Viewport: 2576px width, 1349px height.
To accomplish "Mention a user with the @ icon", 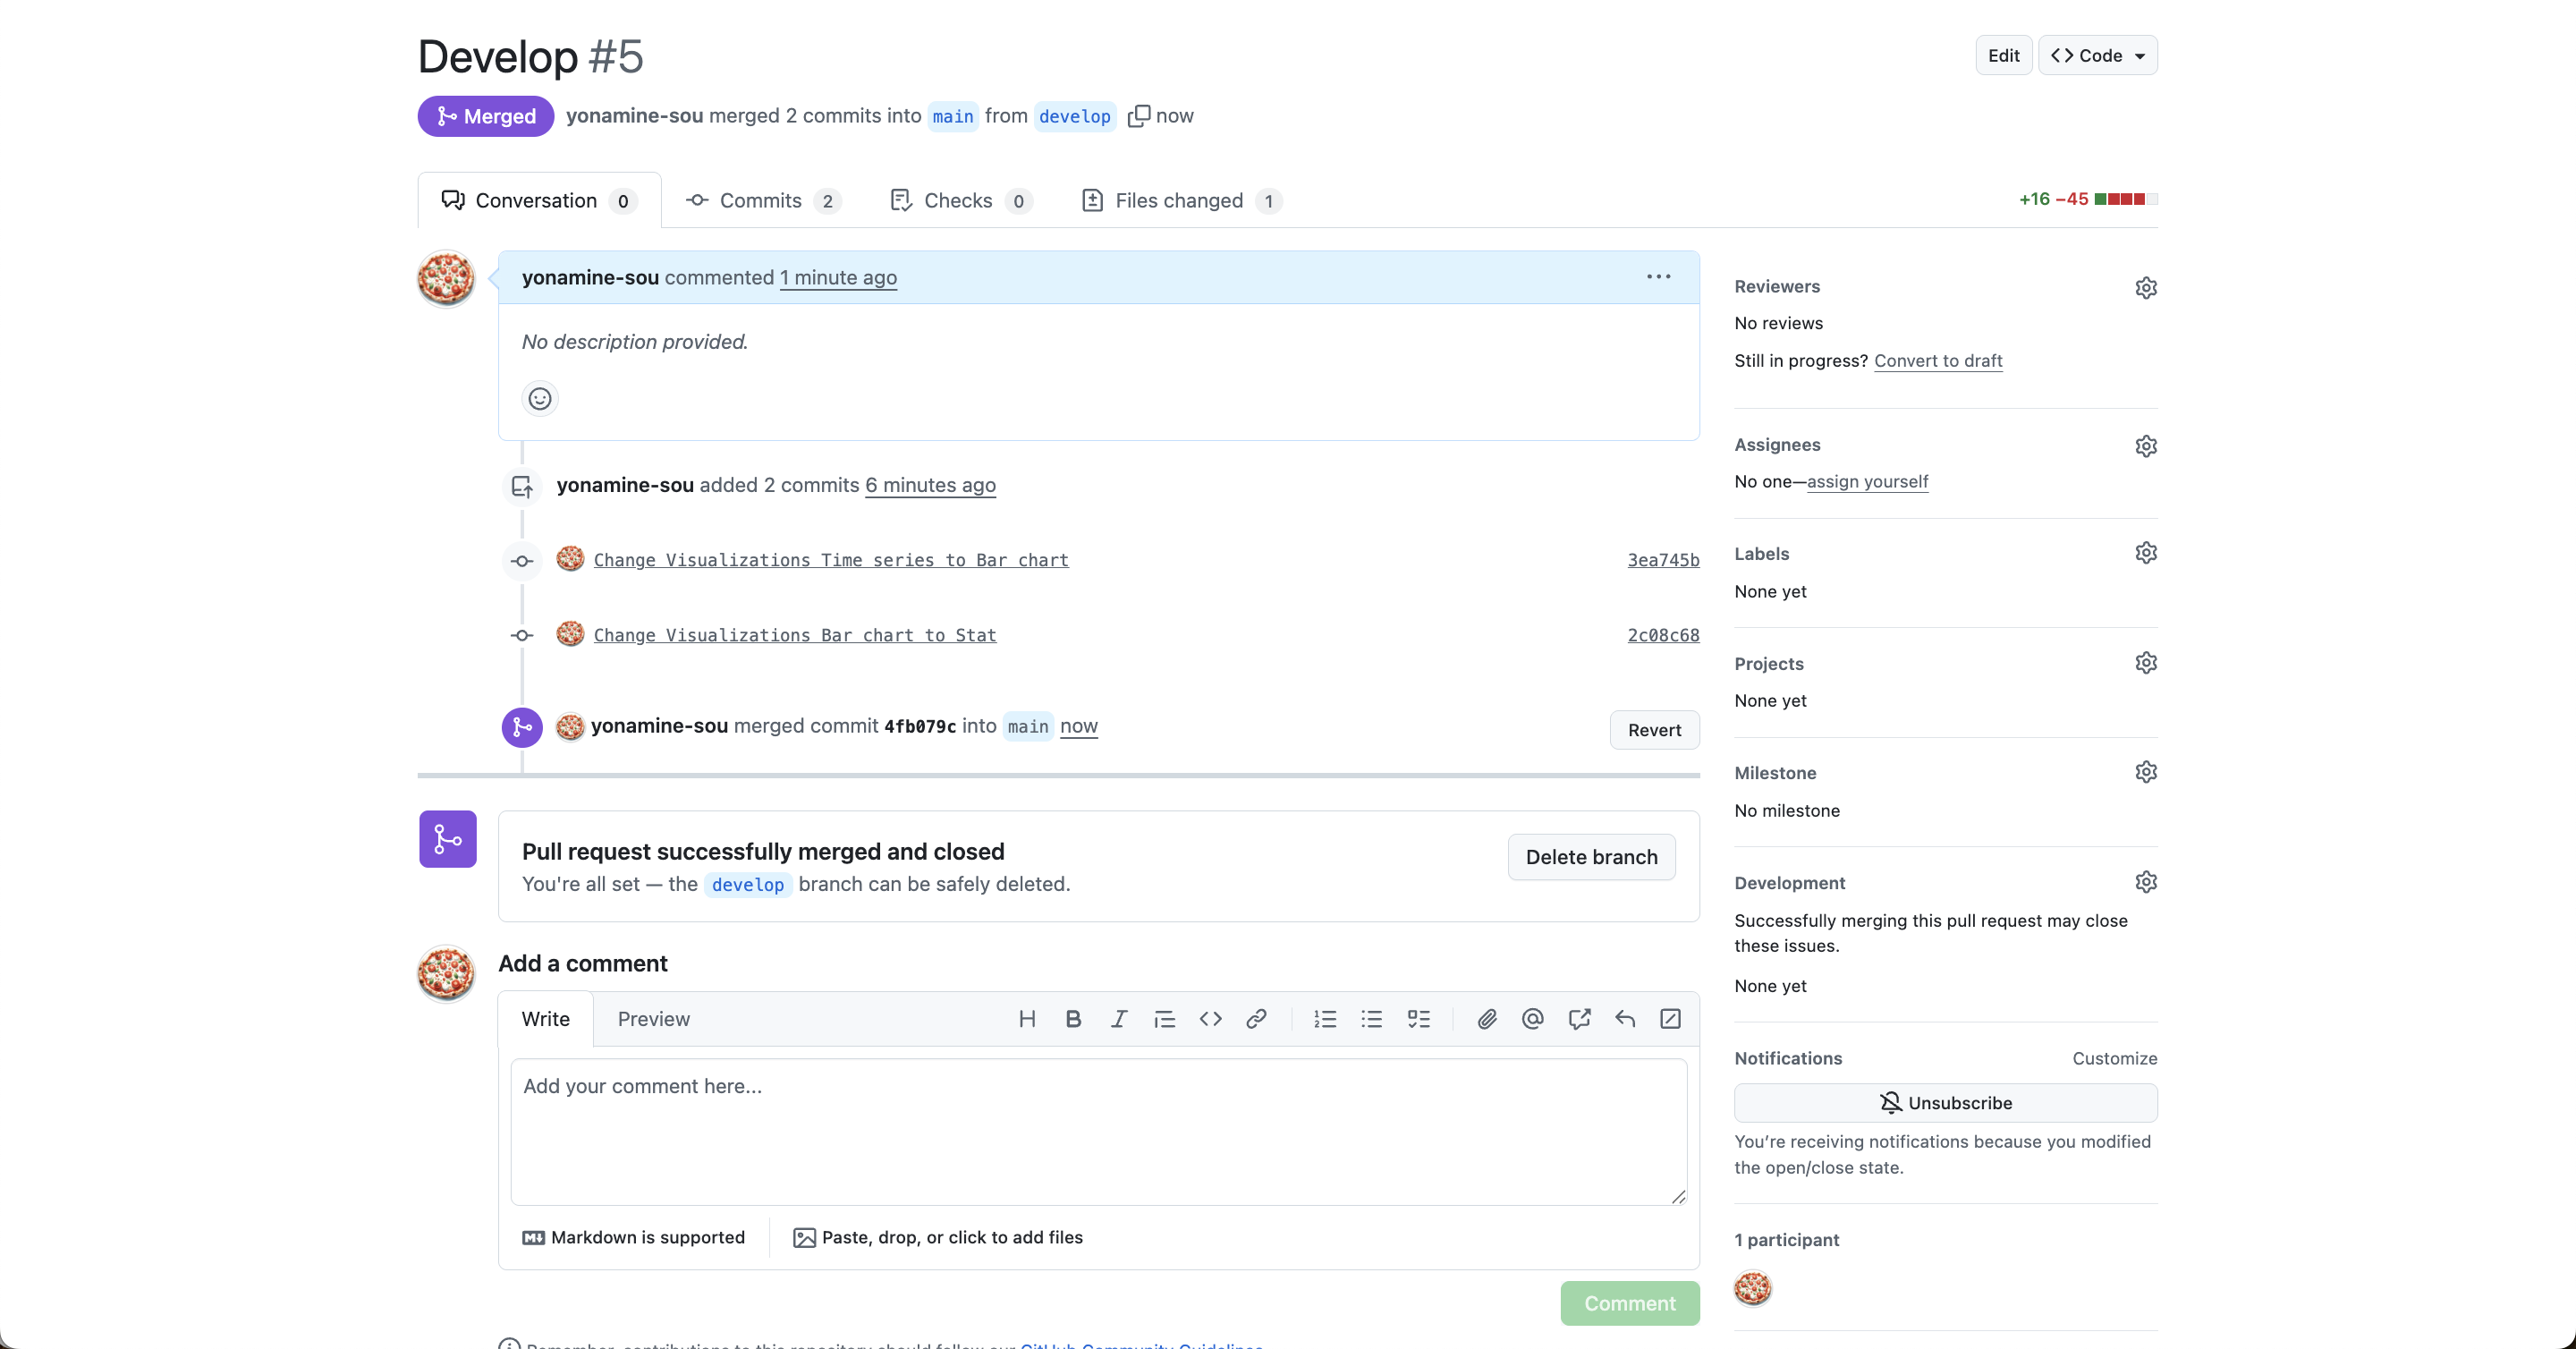I will [1532, 1019].
